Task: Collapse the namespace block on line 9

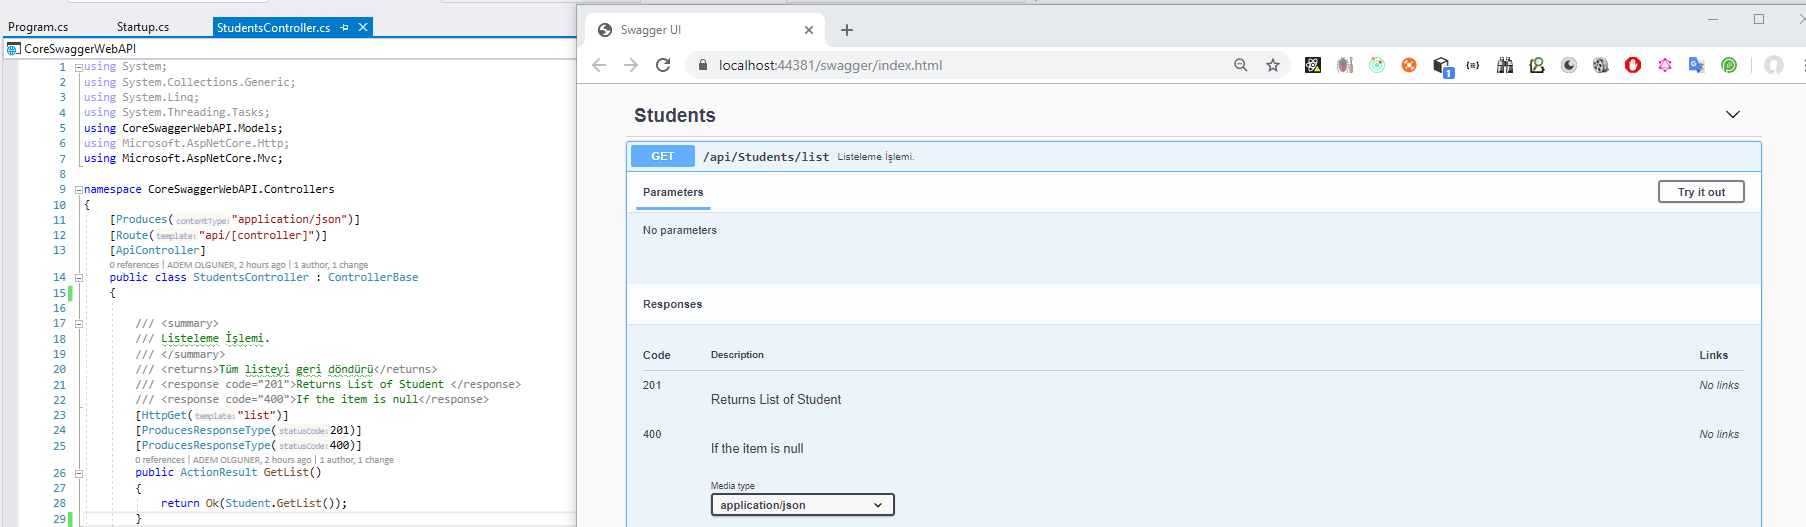Action: click(x=78, y=189)
